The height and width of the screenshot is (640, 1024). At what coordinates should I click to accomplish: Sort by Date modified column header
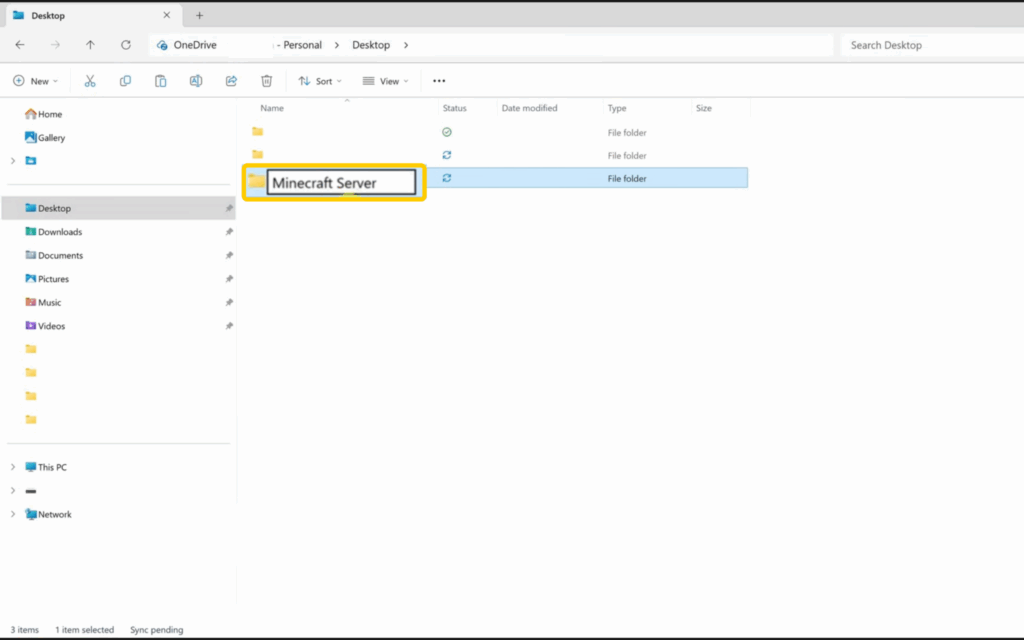tap(530, 108)
